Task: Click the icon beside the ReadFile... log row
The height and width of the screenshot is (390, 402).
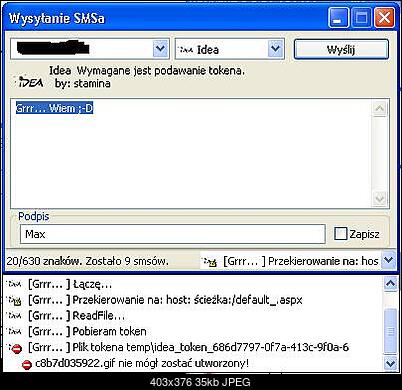Action: coord(15,315)
